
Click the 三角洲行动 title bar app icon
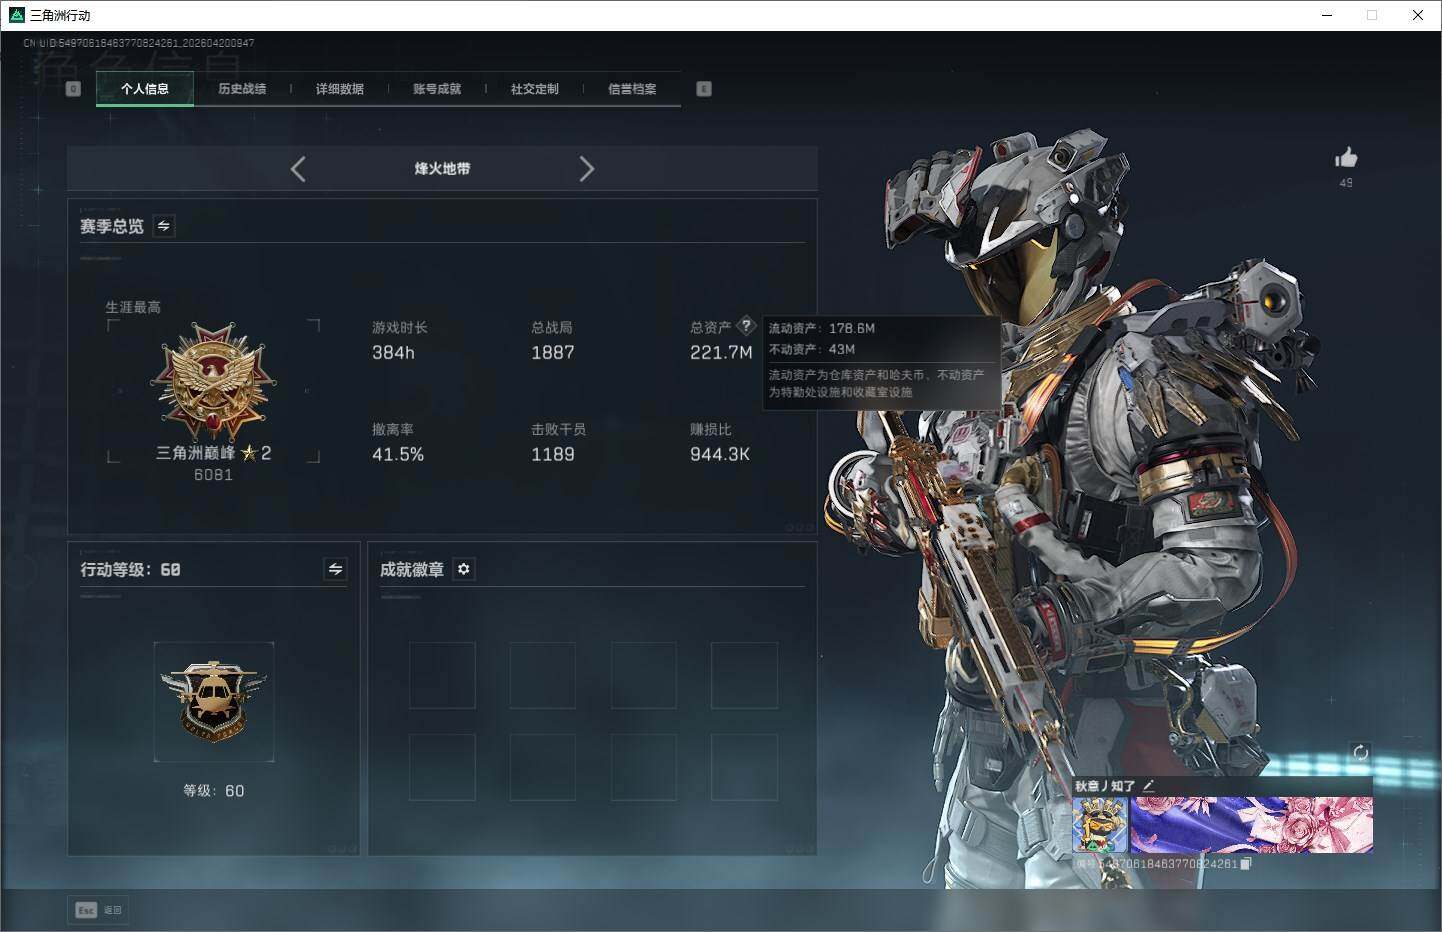[x=16, y=15]
